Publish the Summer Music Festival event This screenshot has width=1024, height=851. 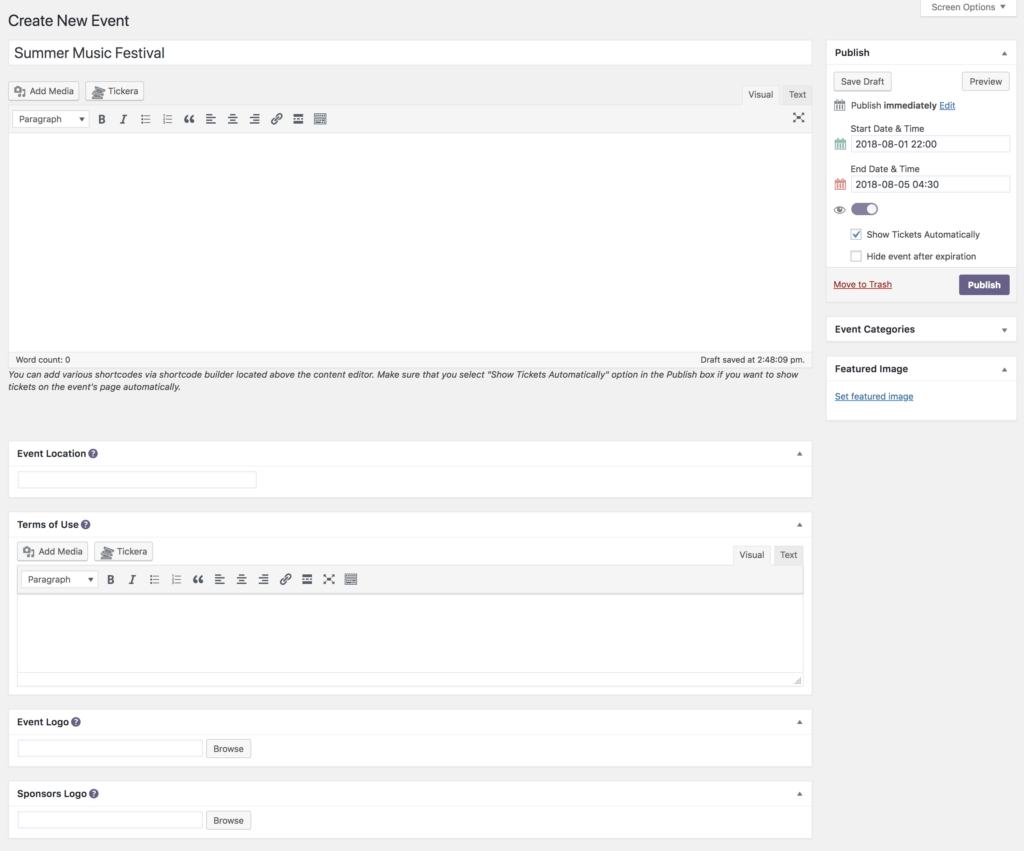point(983,284)
